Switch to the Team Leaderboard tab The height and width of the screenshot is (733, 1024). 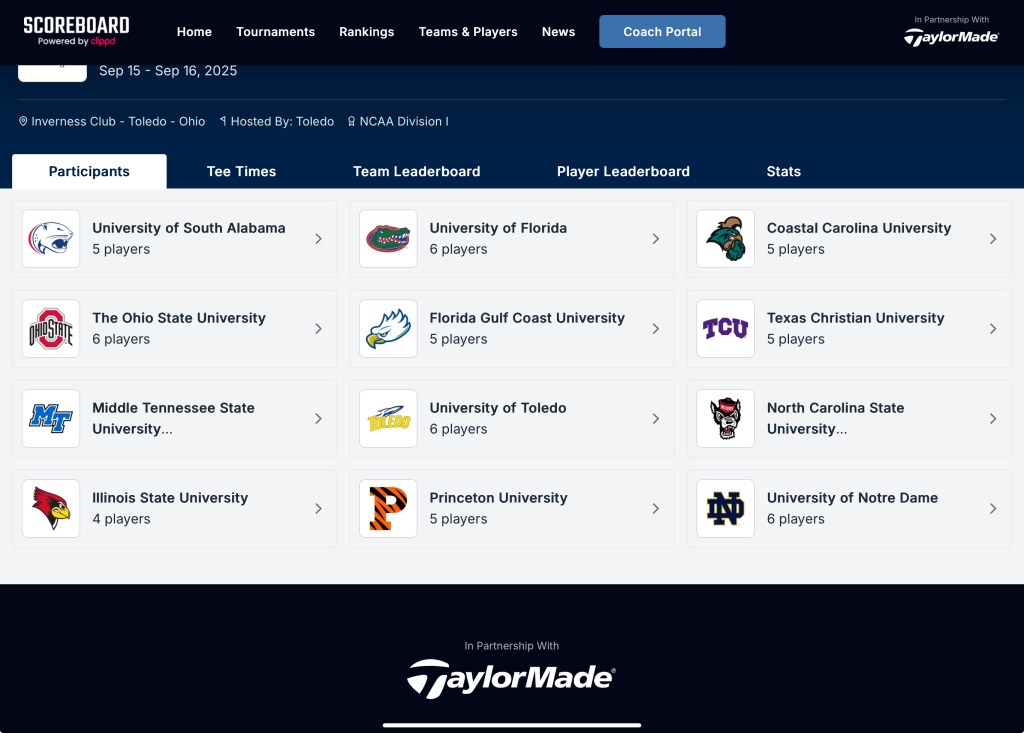pyautogui.click(x=416, y=172)
